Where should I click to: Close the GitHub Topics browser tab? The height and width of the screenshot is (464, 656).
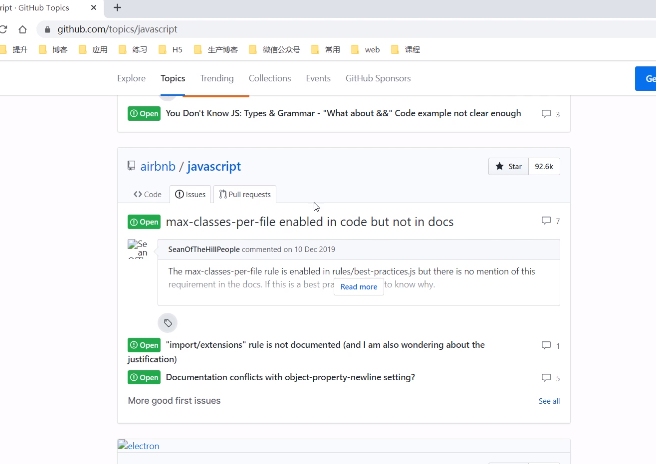(94, 8)
